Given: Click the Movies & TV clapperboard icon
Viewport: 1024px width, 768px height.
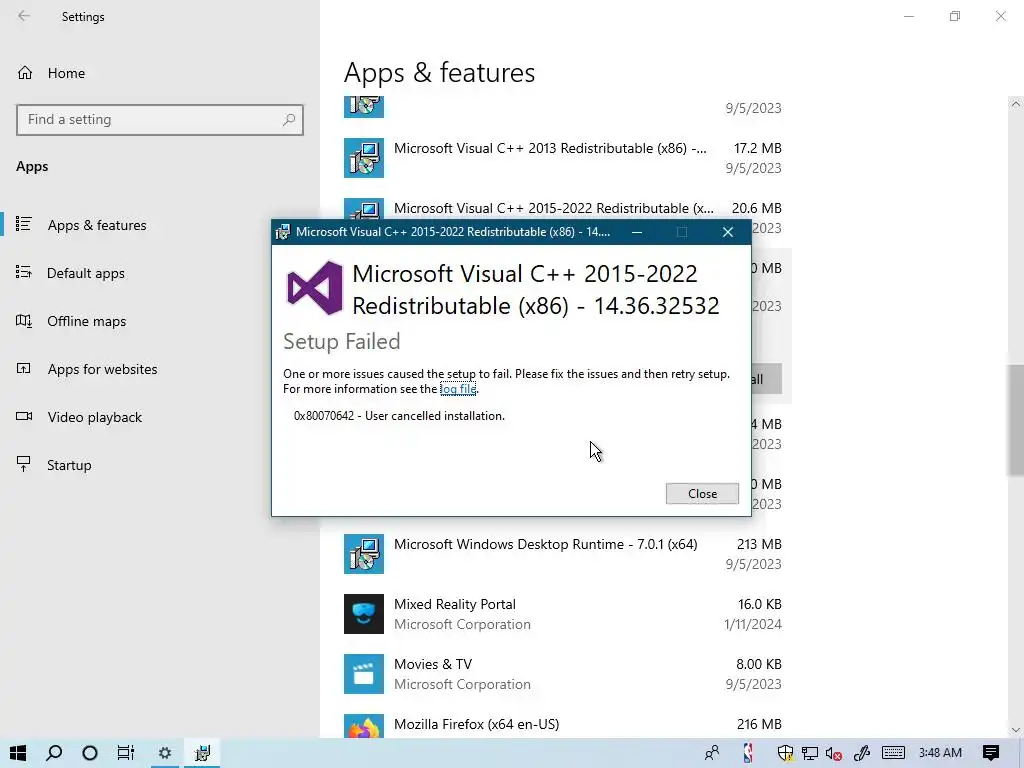Looking at the screenshot, I should pos(364,674).
